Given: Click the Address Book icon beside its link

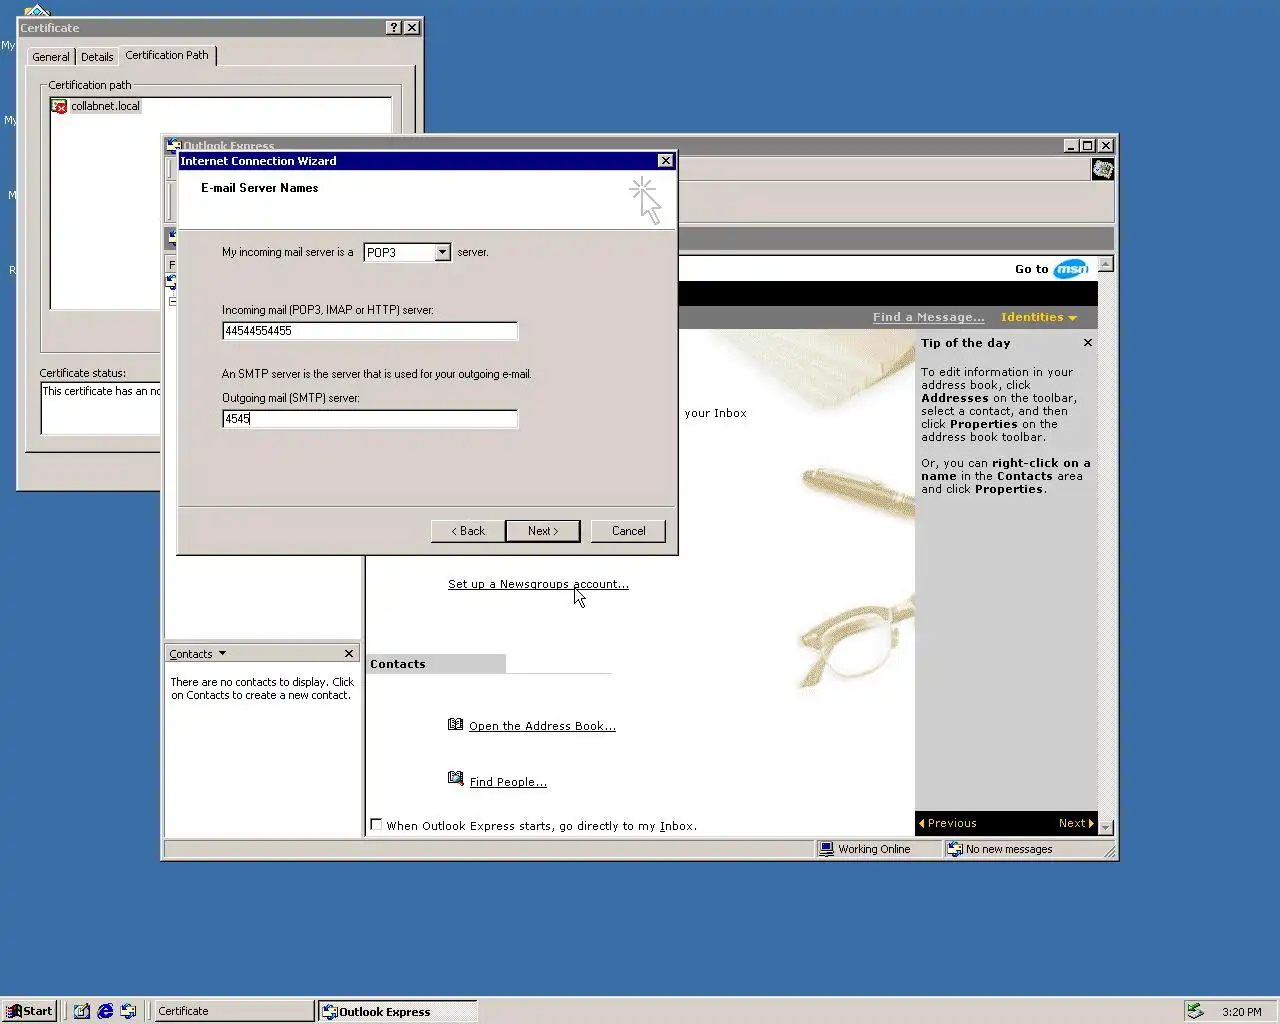Looking at the screenshot, I should coord(456,724).
